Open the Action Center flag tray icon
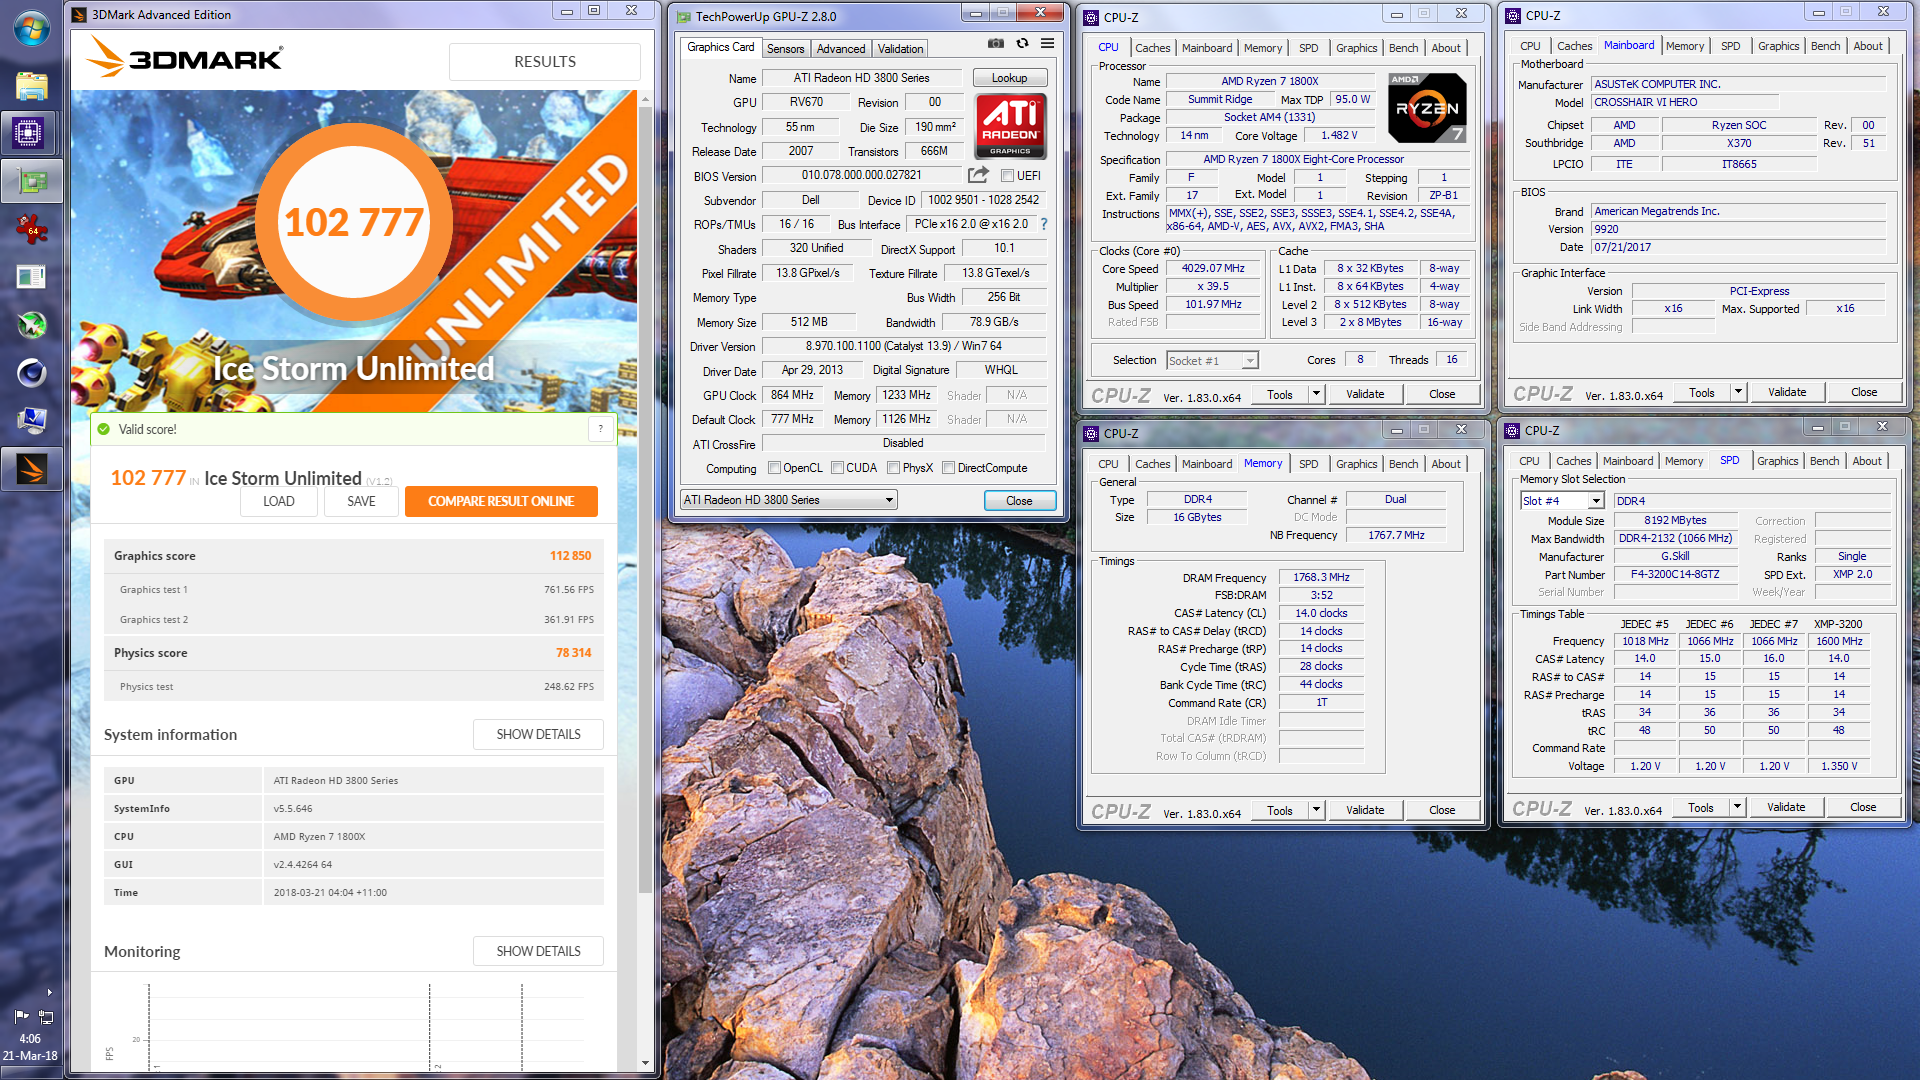The height and width of the screenshot is (1080, 1920). click(21, 1016)
